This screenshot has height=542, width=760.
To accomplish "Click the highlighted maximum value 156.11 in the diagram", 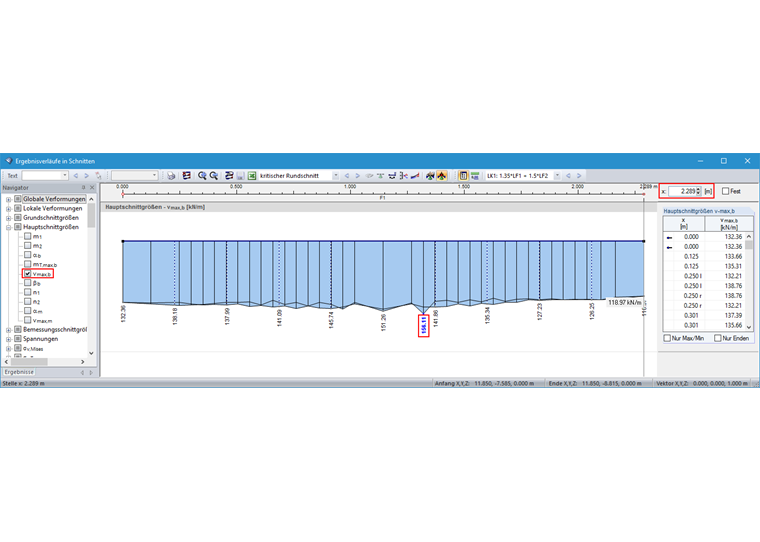I will (424, 325).
